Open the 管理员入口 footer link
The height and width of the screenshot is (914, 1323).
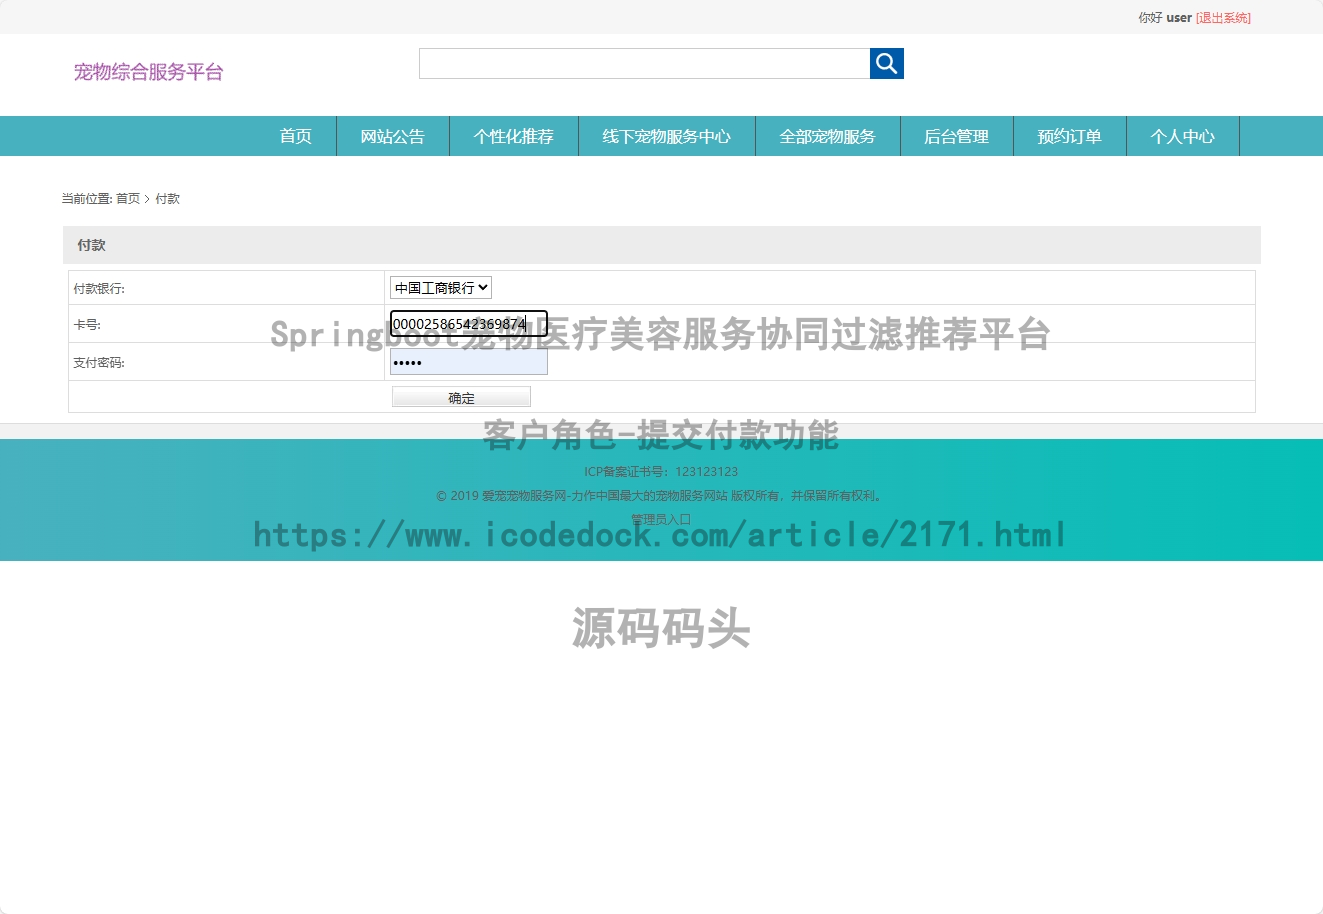[x=661, y=520]
